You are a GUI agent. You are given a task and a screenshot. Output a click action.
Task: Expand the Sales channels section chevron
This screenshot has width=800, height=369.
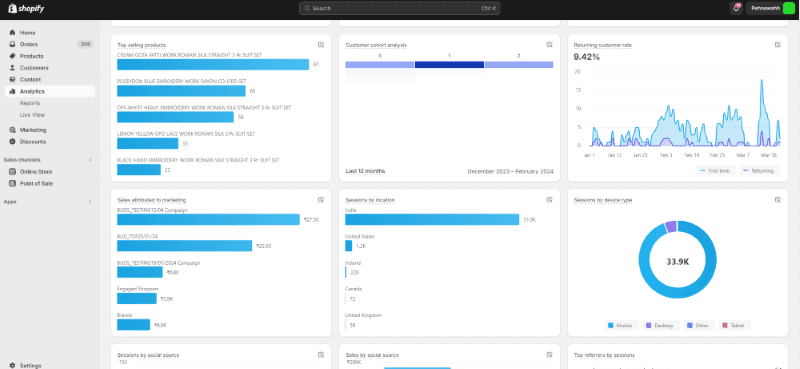(x=90, y=160)
